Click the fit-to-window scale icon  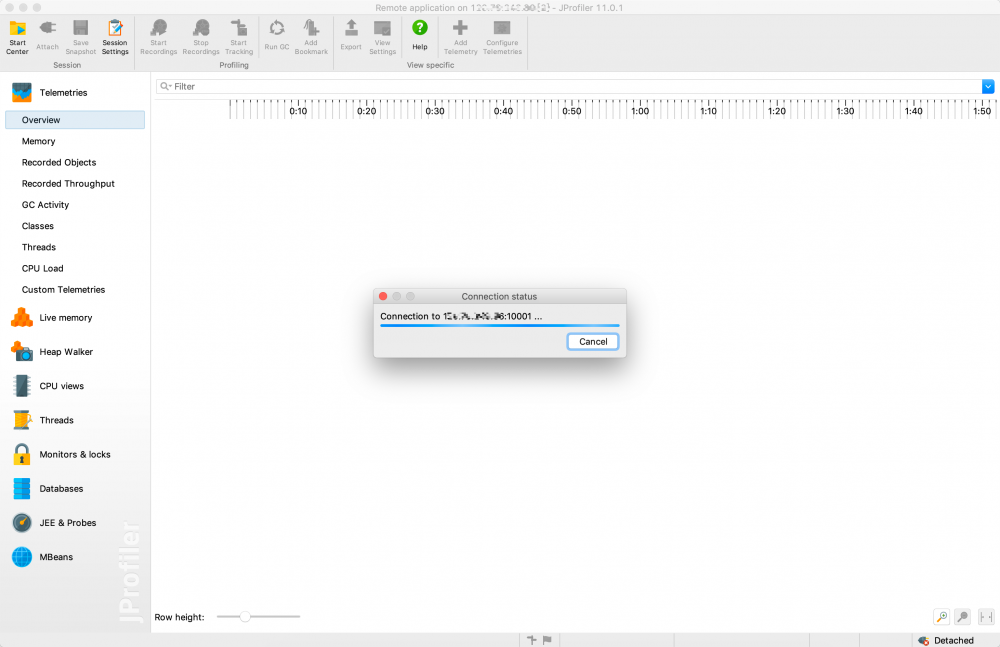click(x=985, y=616)
